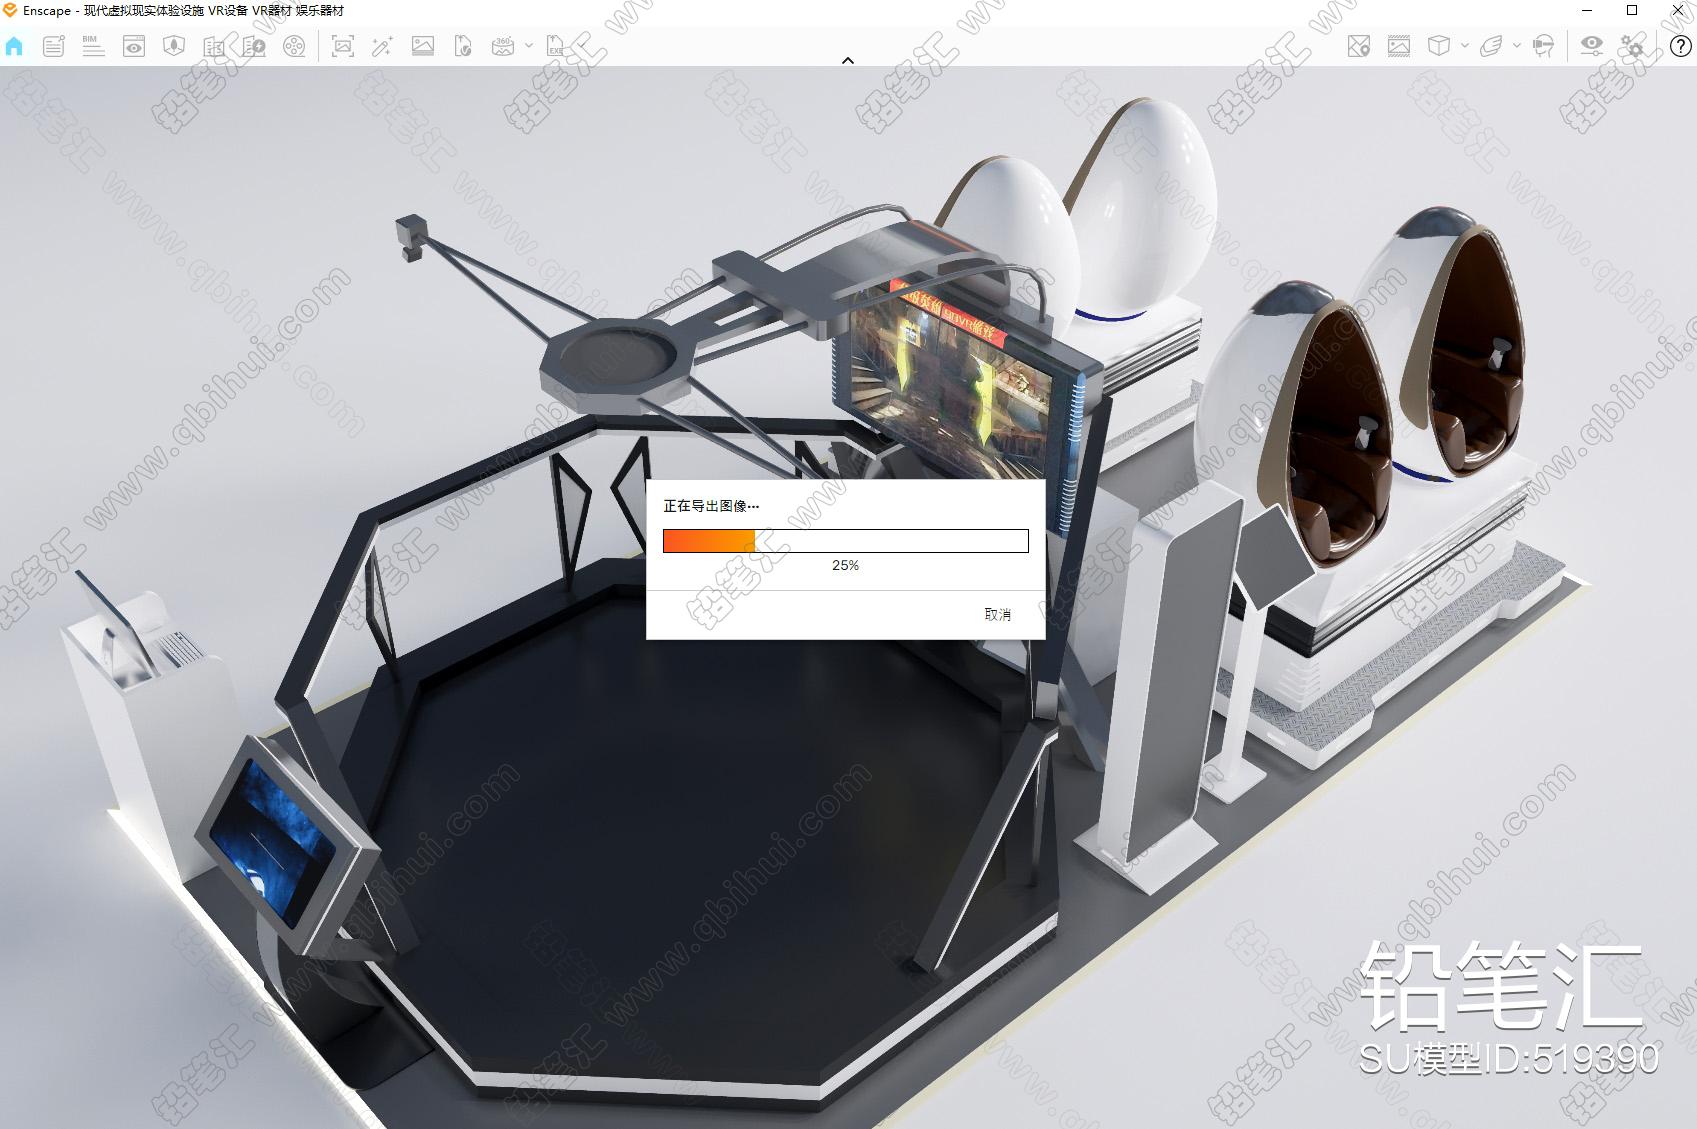
Task: Open the help question mark button
Action: click(x=1680, y=46)
